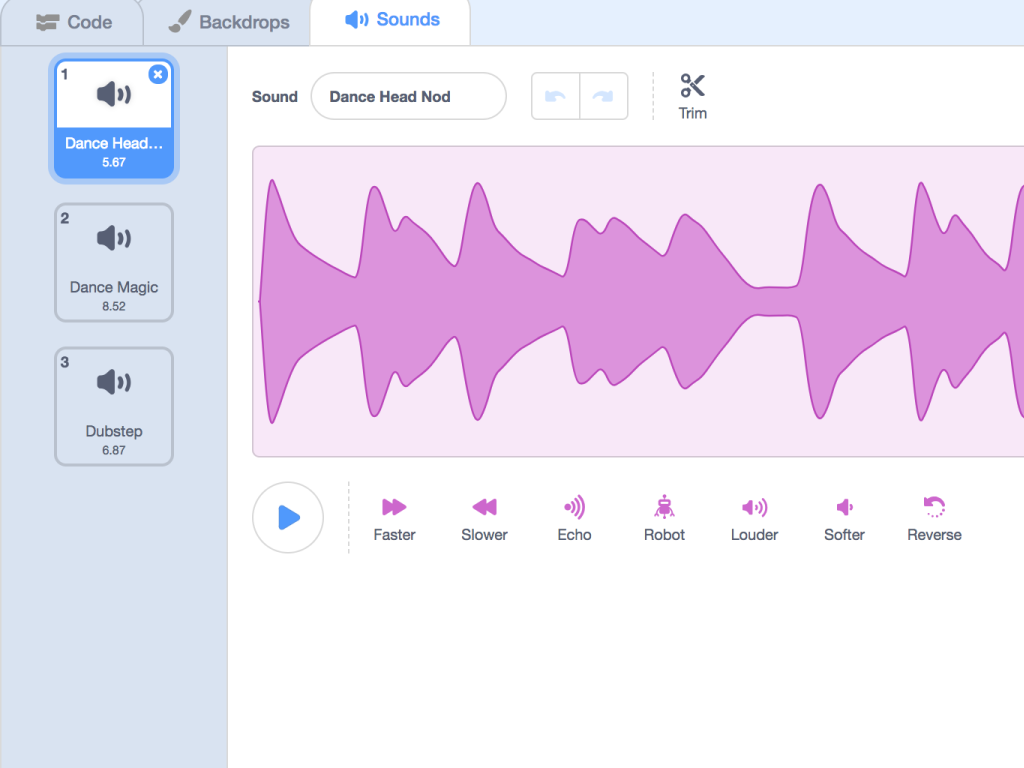The height and width of the screenshot is (768, 1024).
Task: Click the Dubstep duration 6.87
Action: 114,450
